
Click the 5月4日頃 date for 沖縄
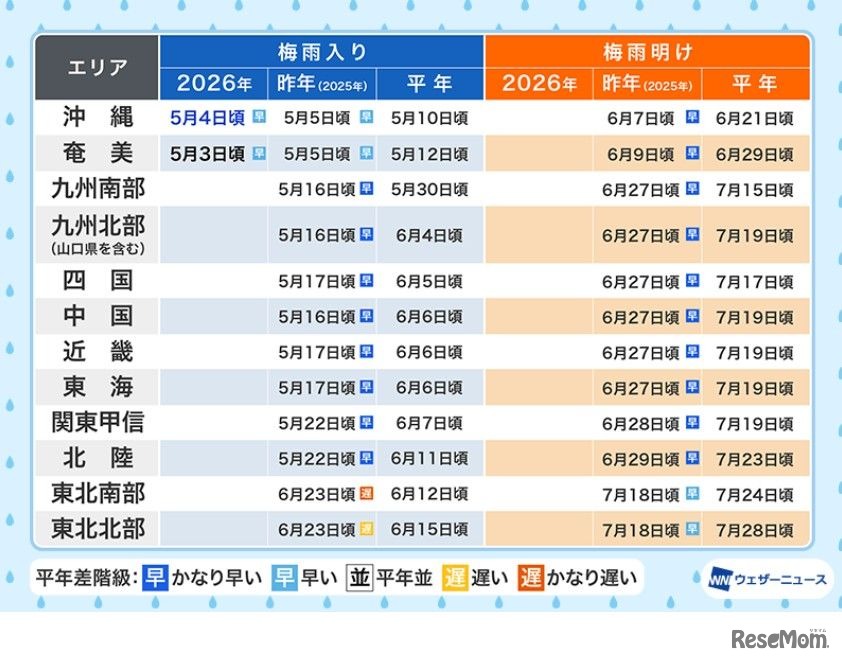coord(207,118)
